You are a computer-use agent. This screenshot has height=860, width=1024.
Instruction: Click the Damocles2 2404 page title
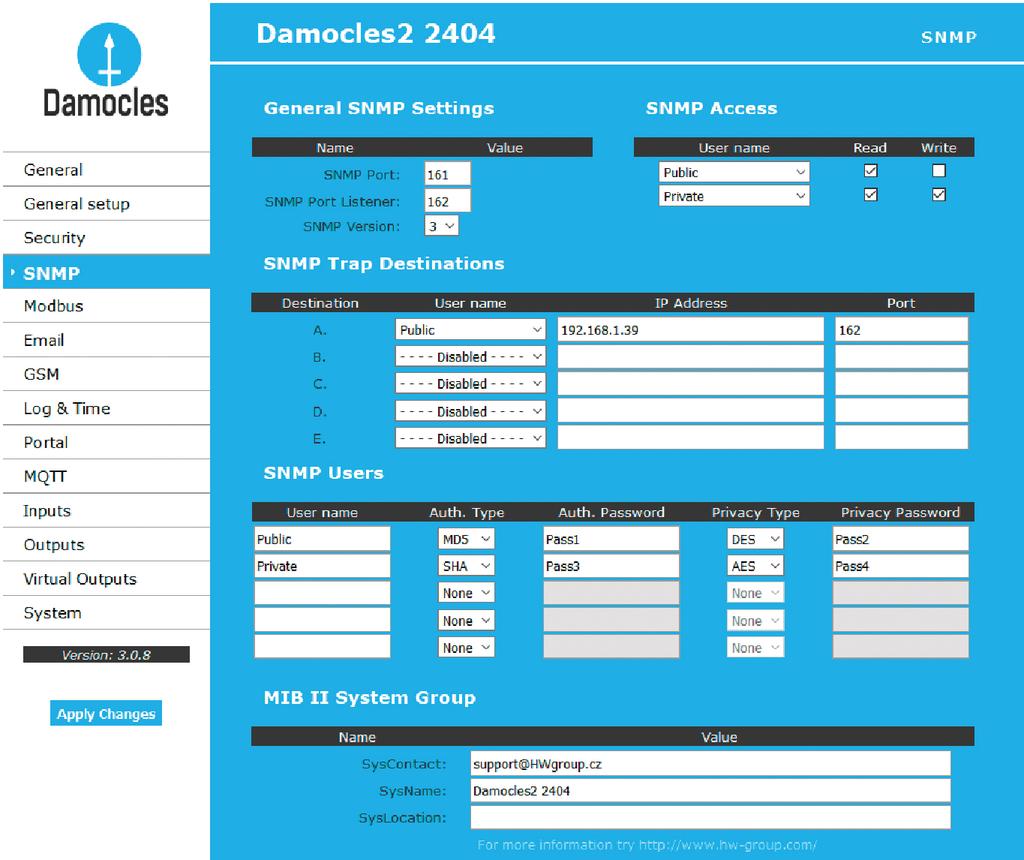pos(376,33)
